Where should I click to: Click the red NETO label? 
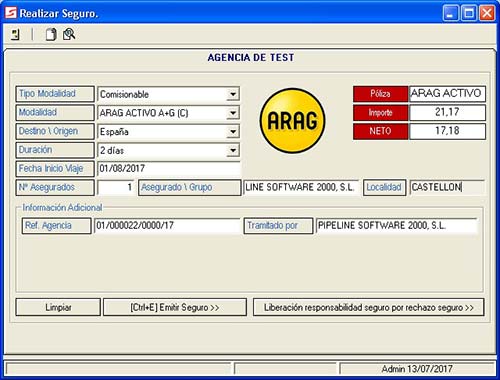(x=380, y=131)
